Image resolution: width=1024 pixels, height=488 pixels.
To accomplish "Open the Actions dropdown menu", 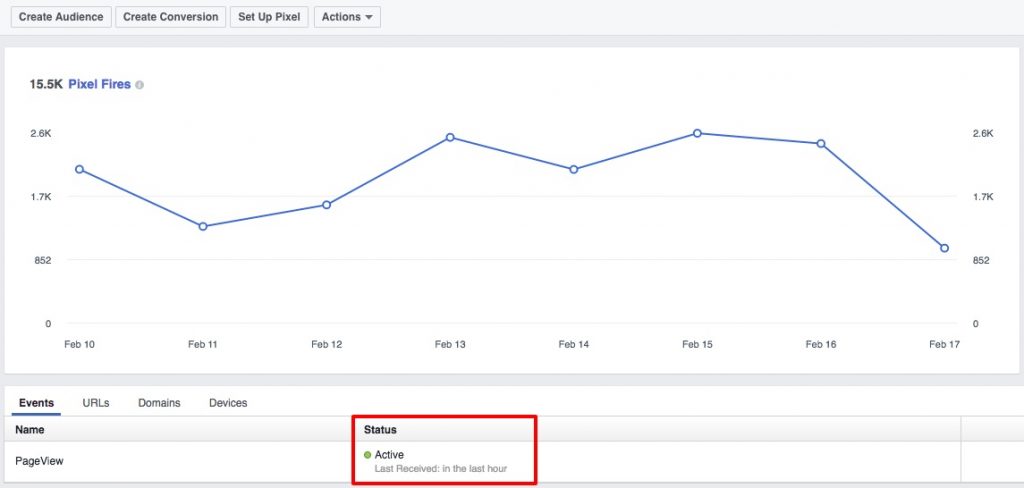I will 347,17.
